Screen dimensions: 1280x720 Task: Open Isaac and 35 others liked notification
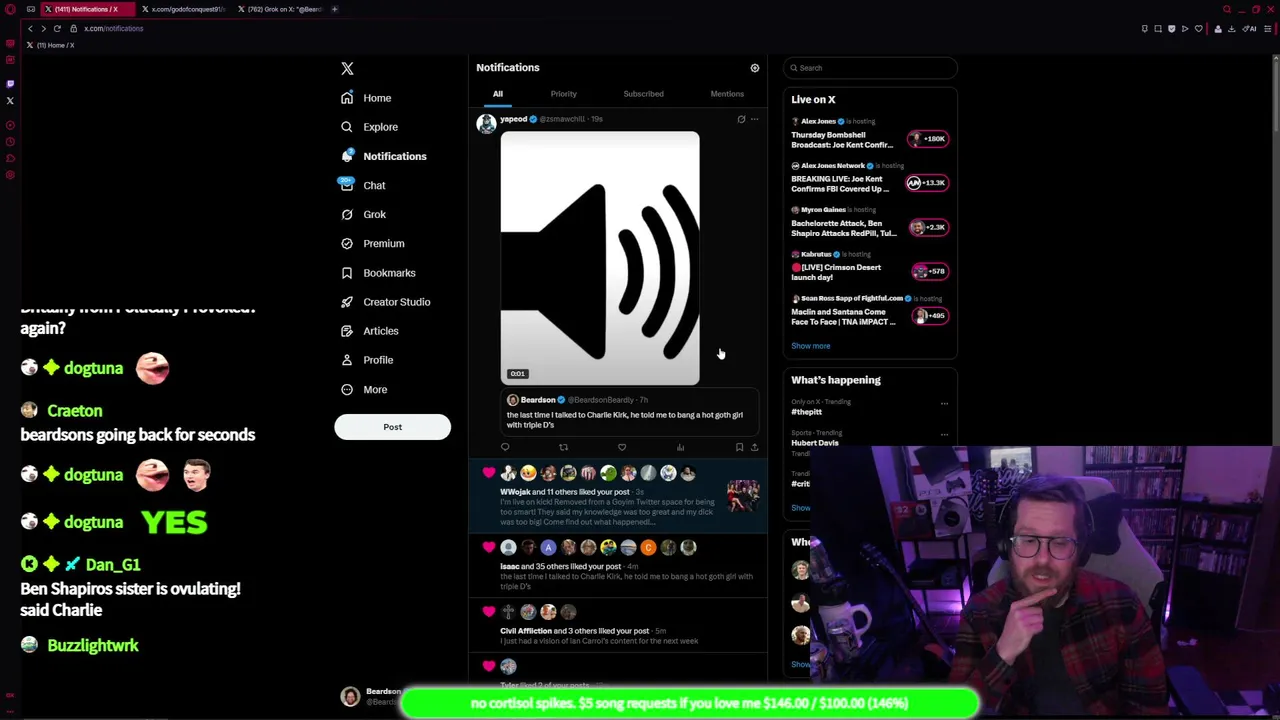[x=620, y=565]
